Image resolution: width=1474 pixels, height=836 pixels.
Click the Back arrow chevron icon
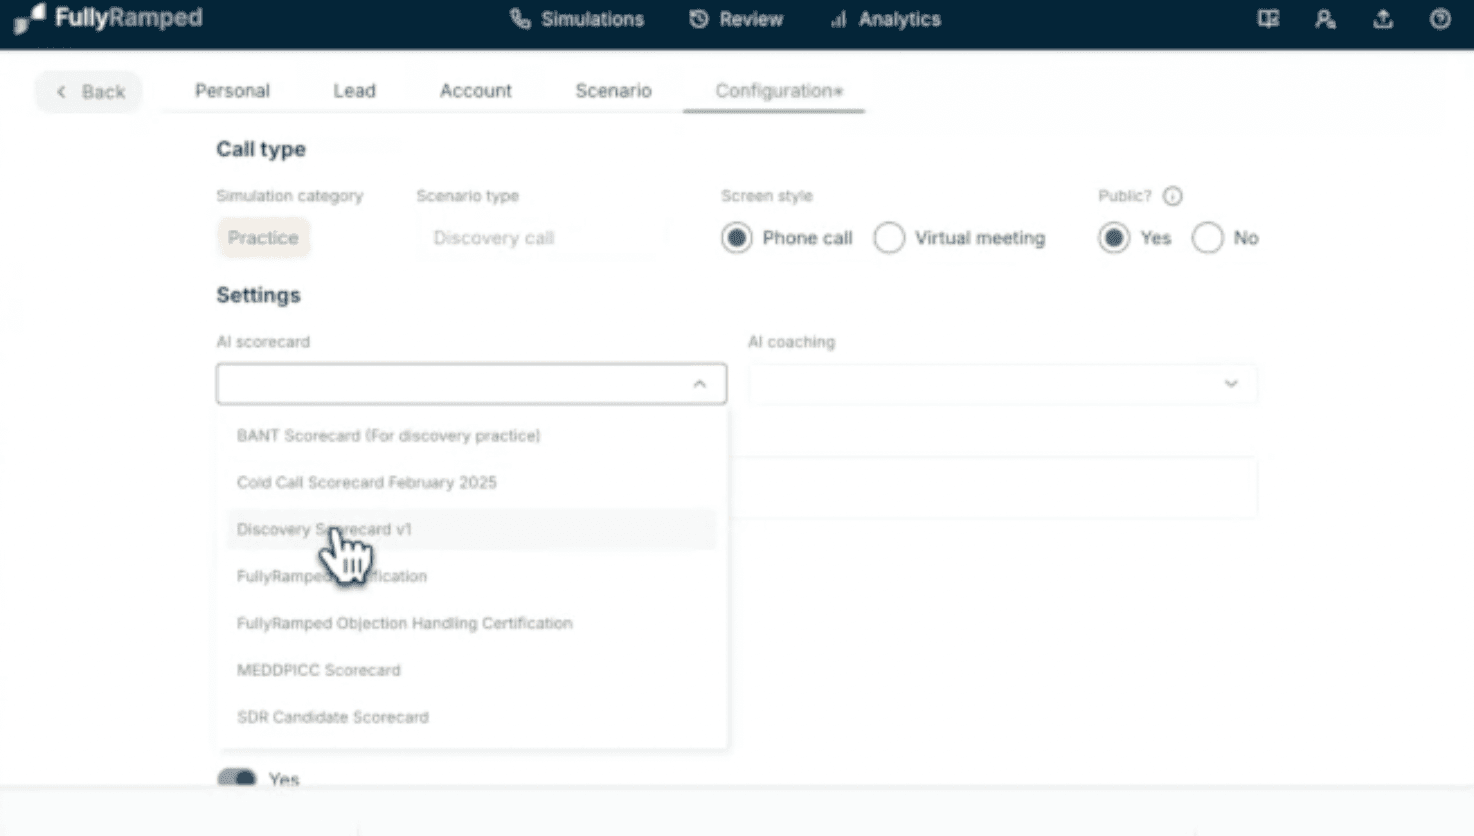pyautogui.click(x=61, y=91)
